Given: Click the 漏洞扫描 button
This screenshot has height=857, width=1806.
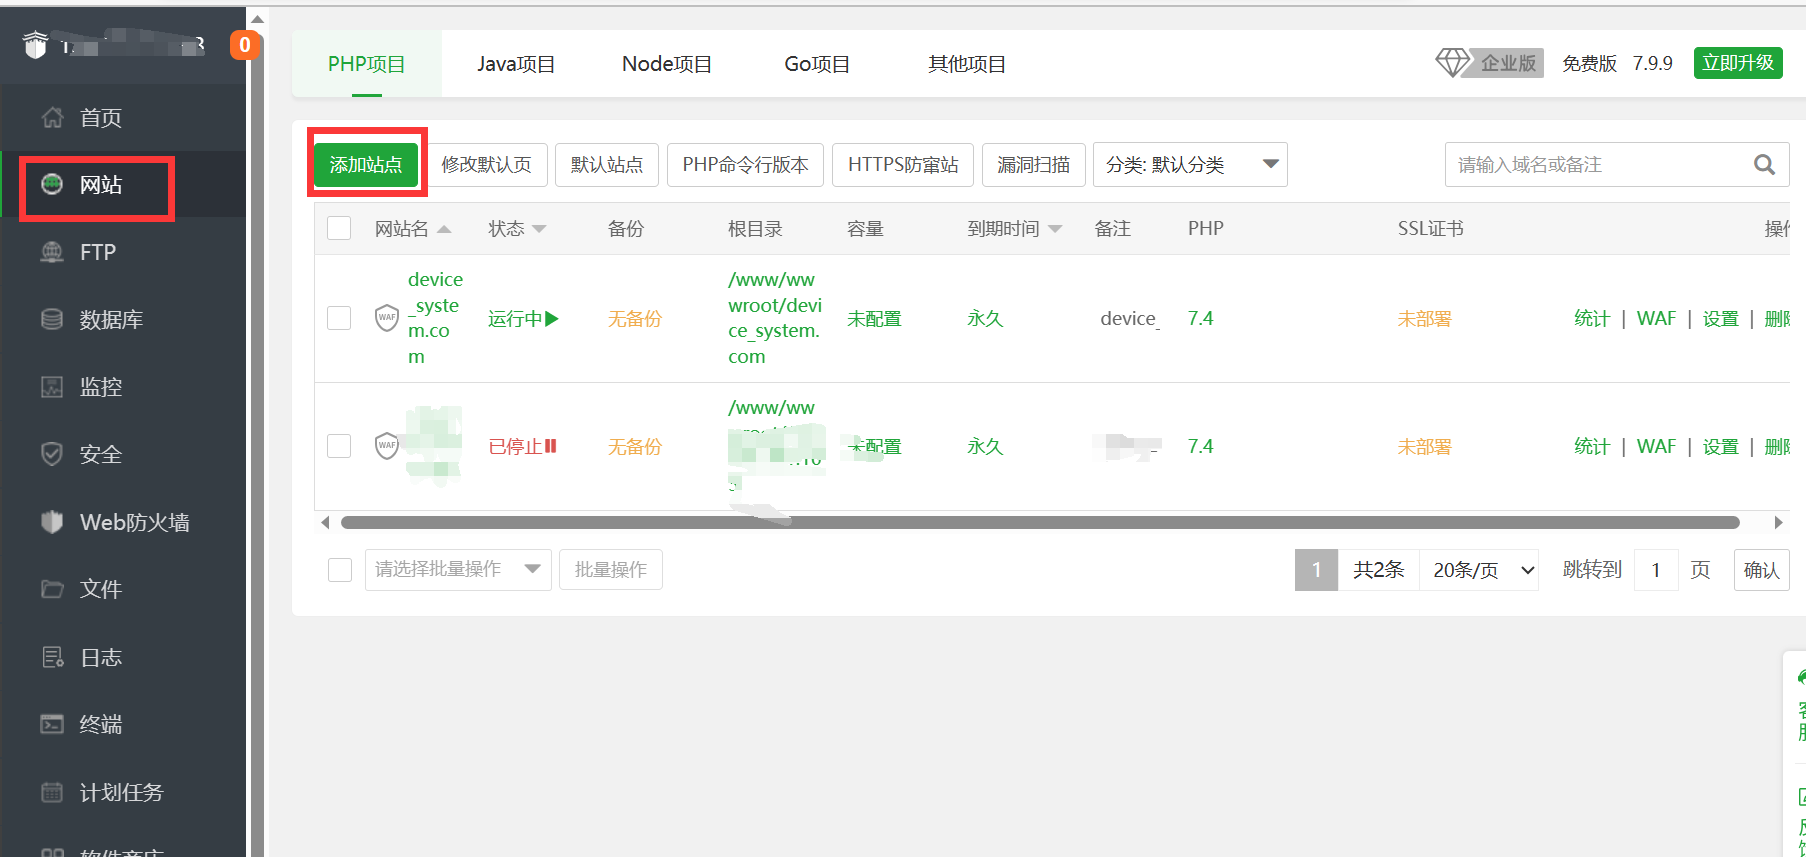Looking at the screenshot, I should tap(1034, 165).
